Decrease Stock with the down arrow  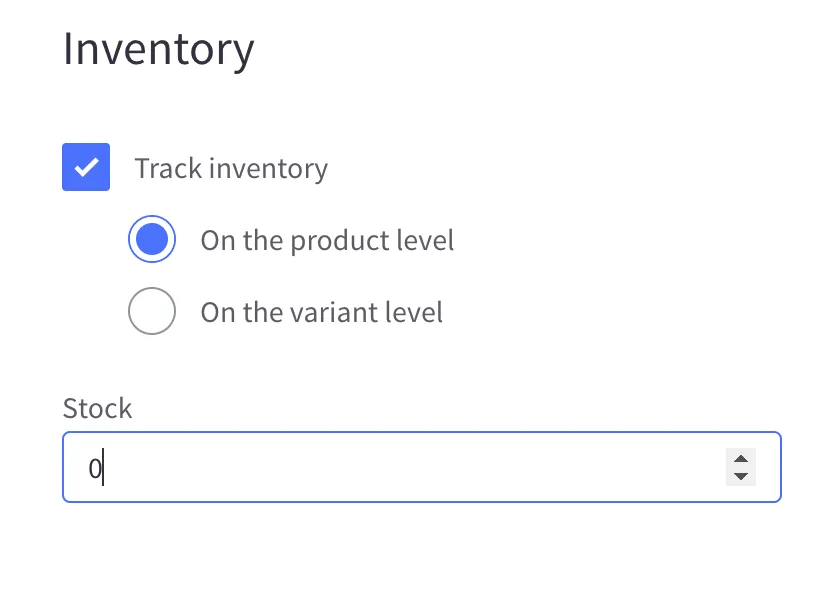[740, 476]
